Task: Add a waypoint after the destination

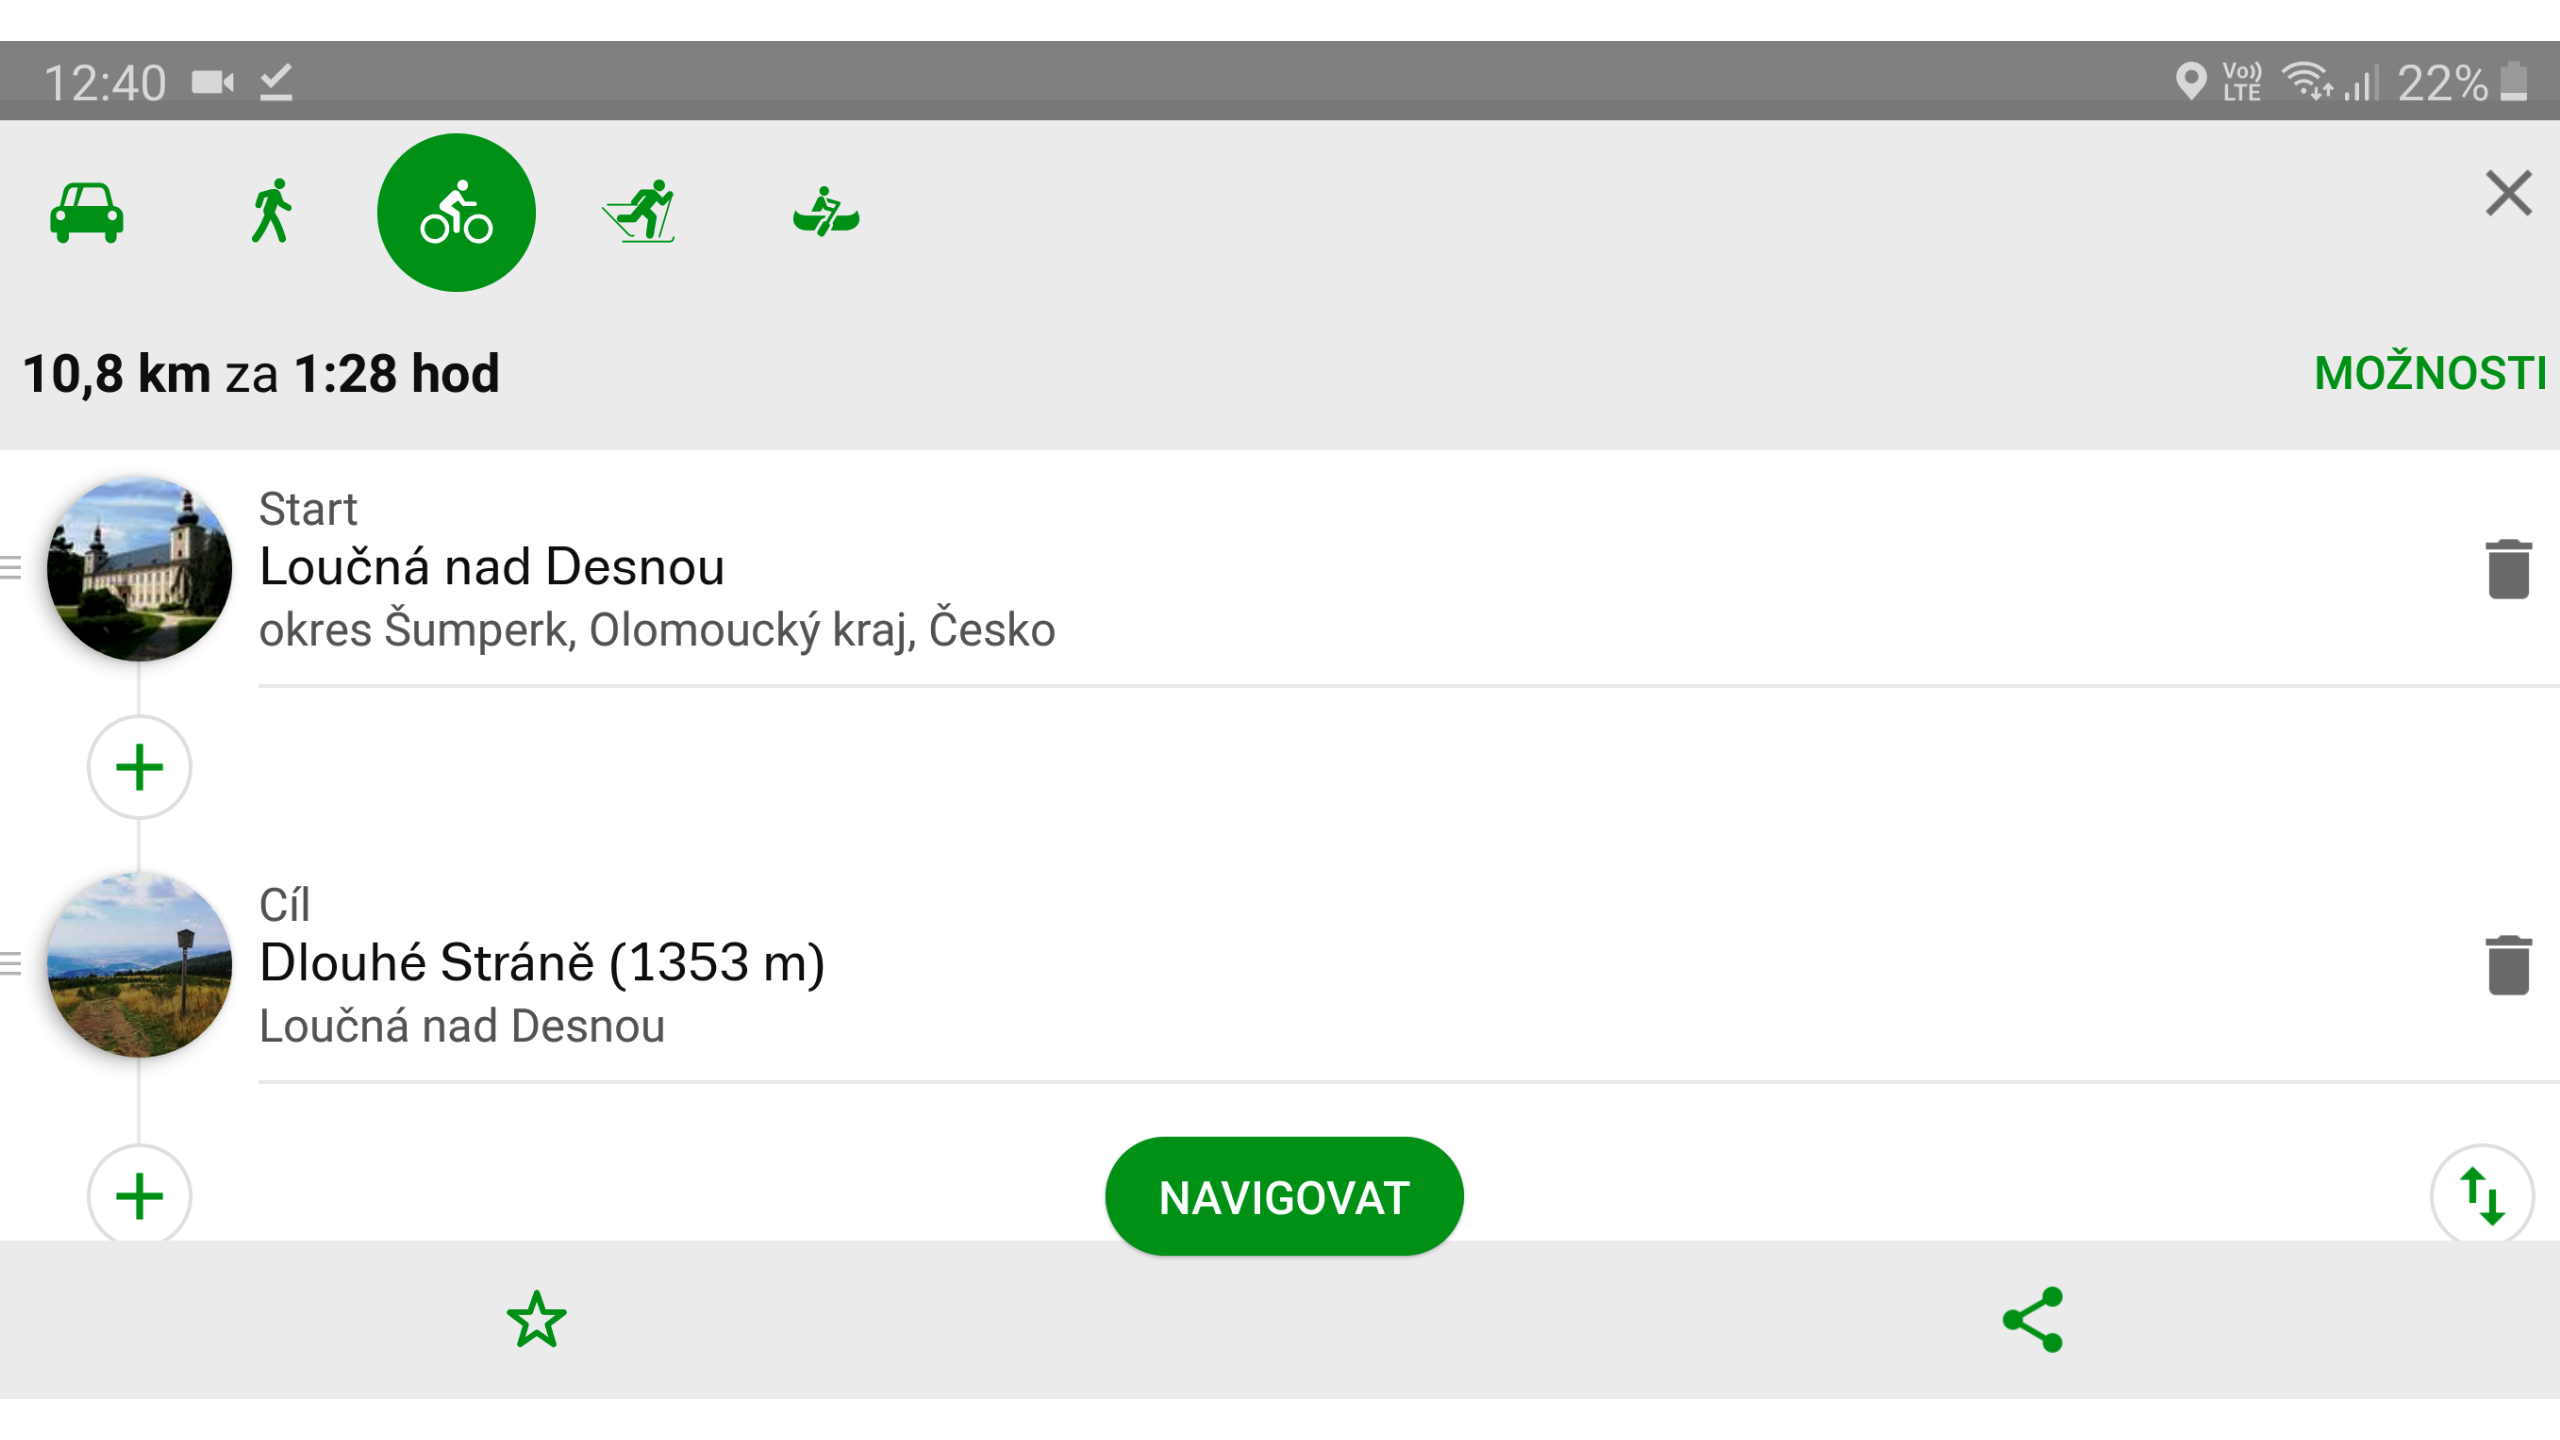Action: 139,1195
